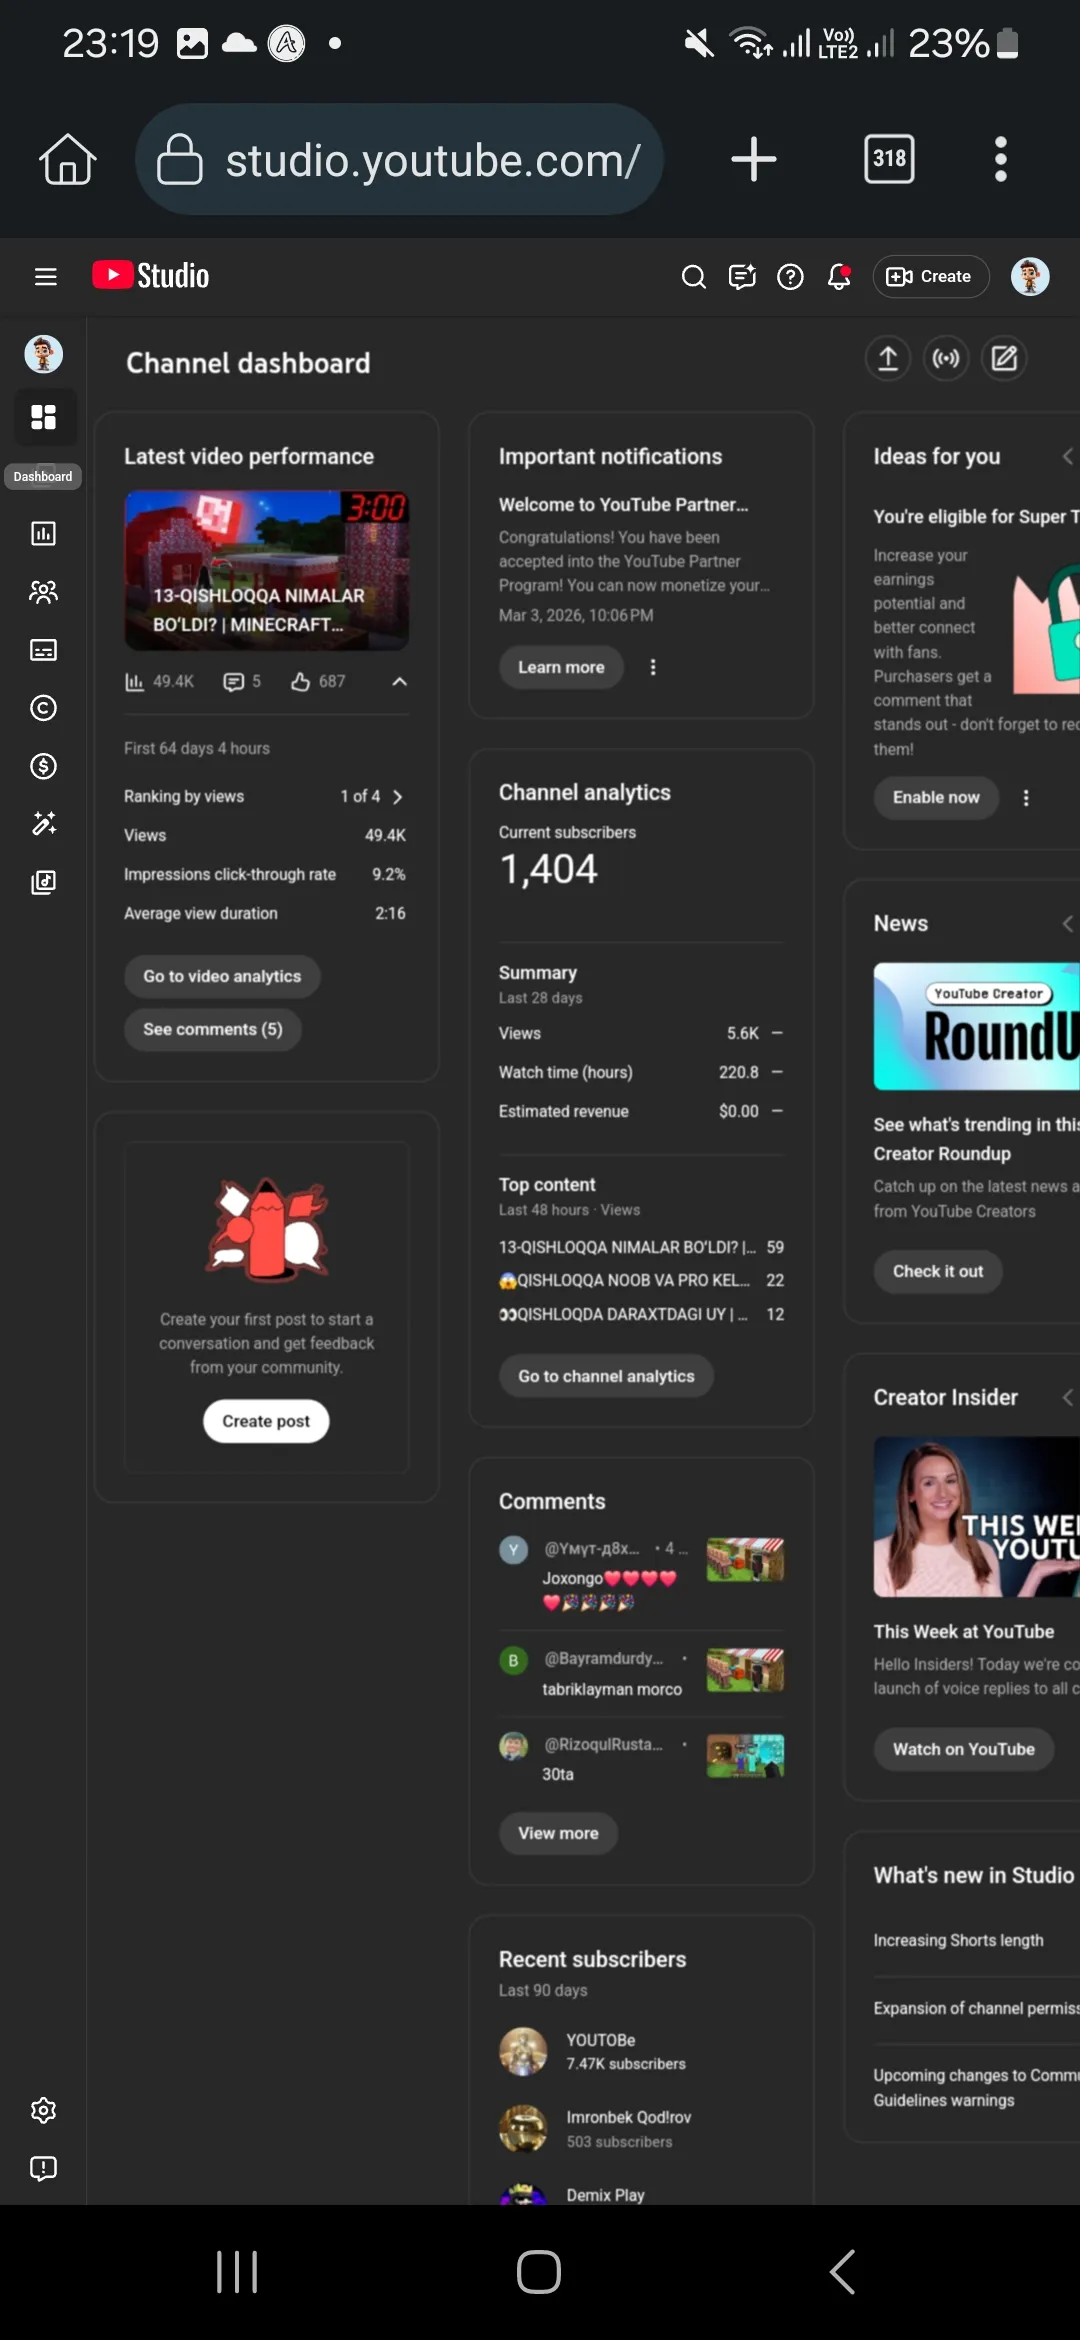Open Creator Roundup news image

[977, 1026]
